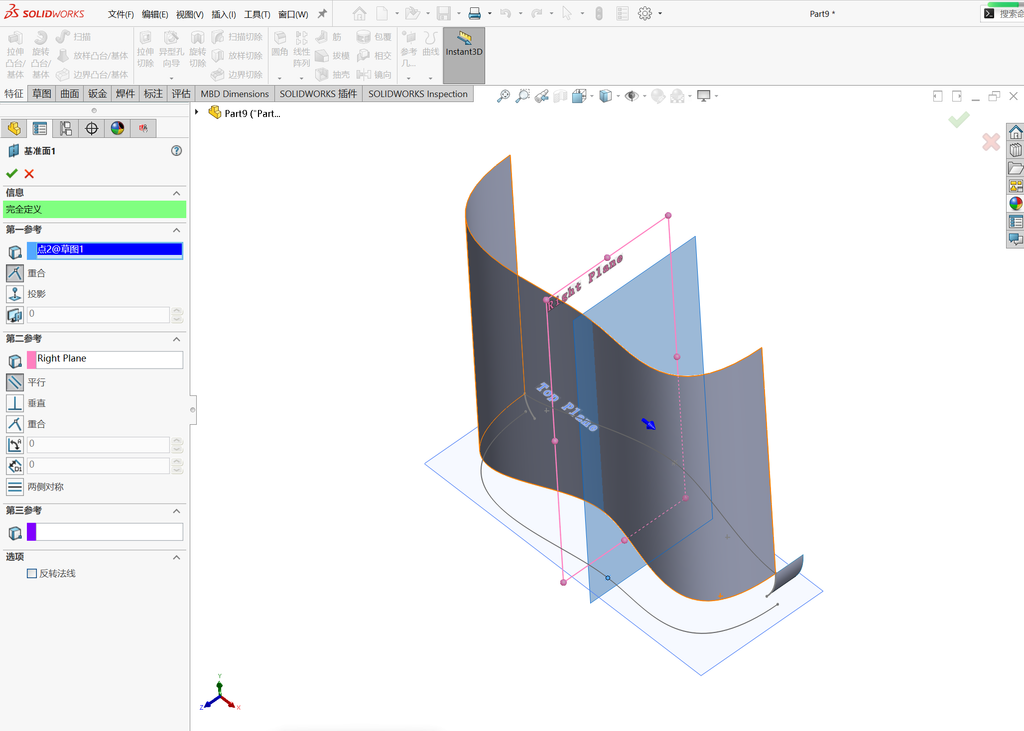The image size is (1024, 731).
Task: Switch to the PropertyManager tab icon
Action: click(x=40, y=128)
